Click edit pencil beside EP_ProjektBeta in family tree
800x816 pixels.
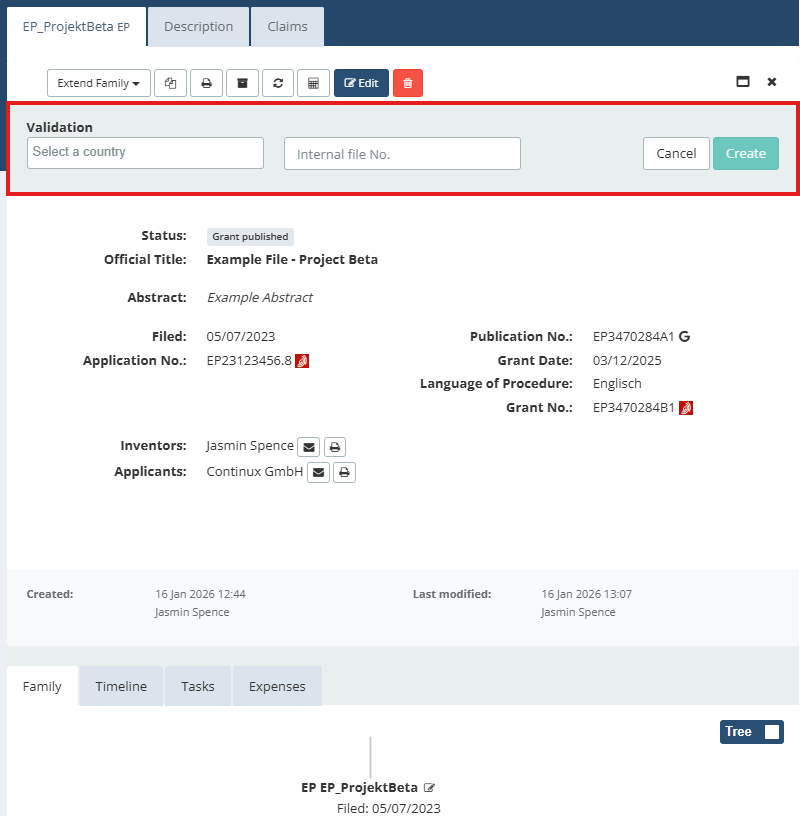(429, 787)
